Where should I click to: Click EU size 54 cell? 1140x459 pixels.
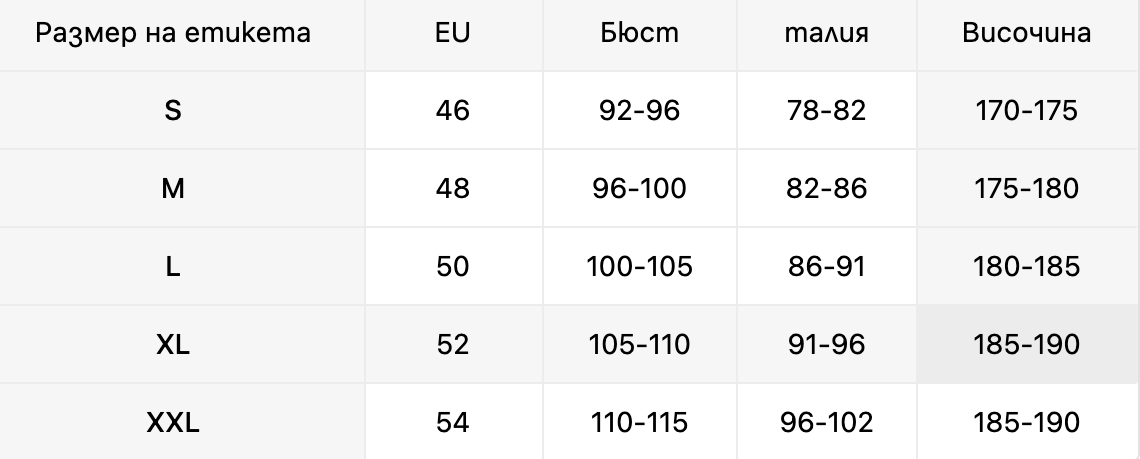[453, 422]
